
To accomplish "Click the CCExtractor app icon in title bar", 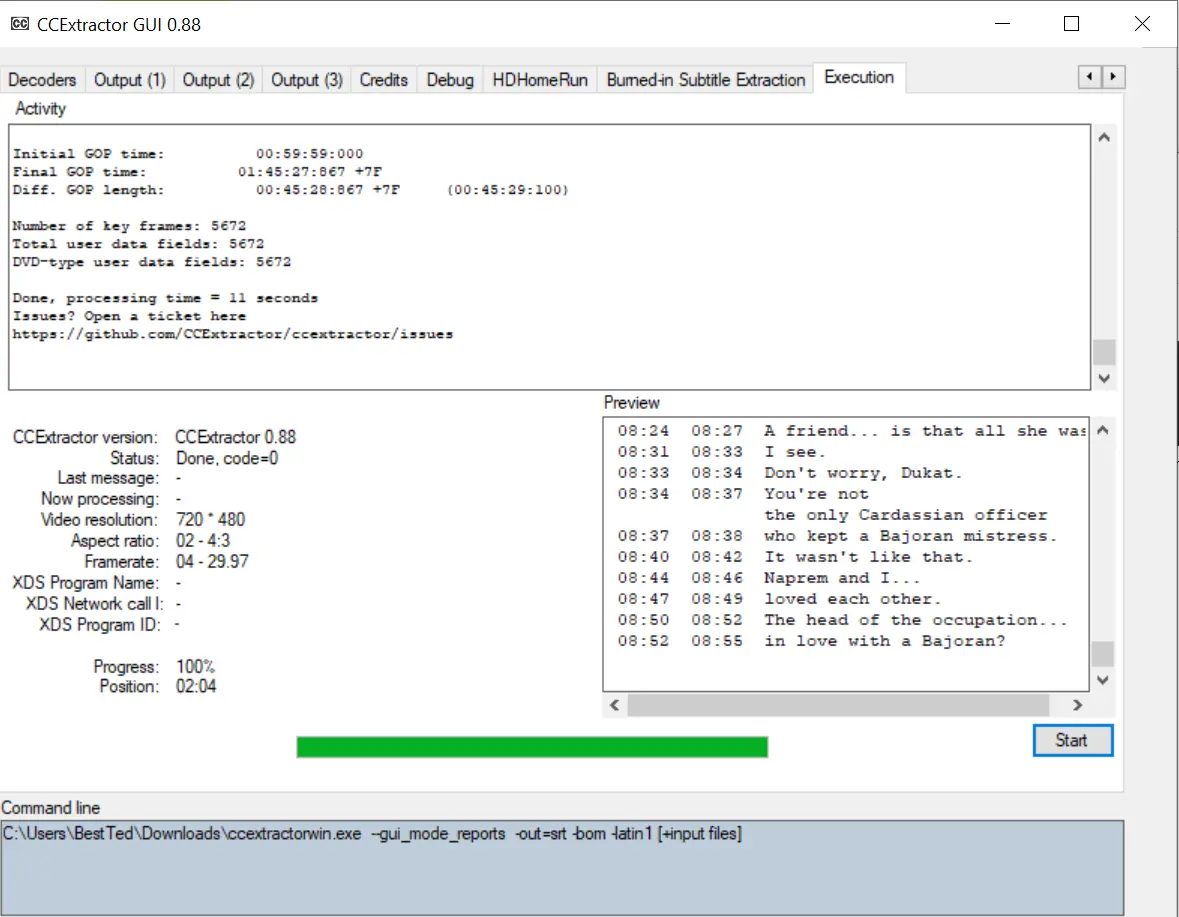I will coord(20,24).
